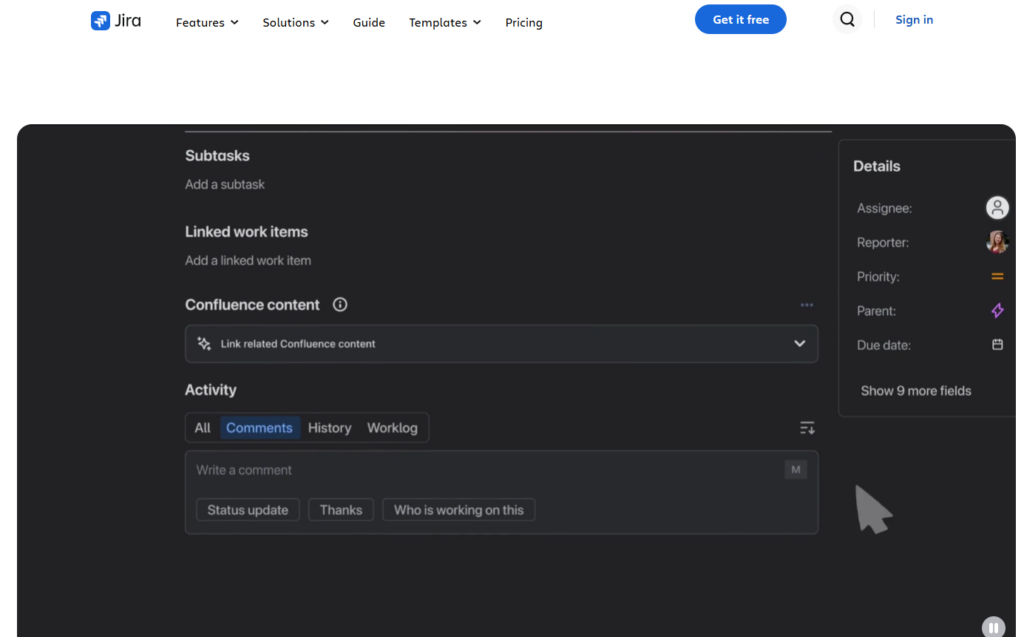Click the M keyboard shortcut badge
Viewport: 1024px width, 637px height.
795,469
